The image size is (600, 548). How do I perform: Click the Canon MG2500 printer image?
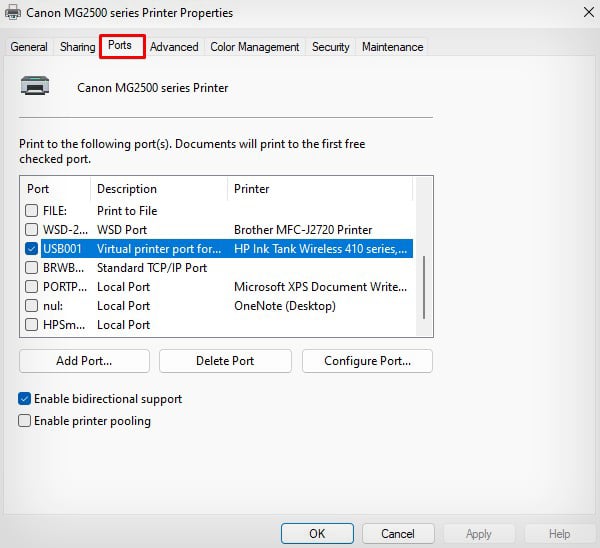[35, 85]
